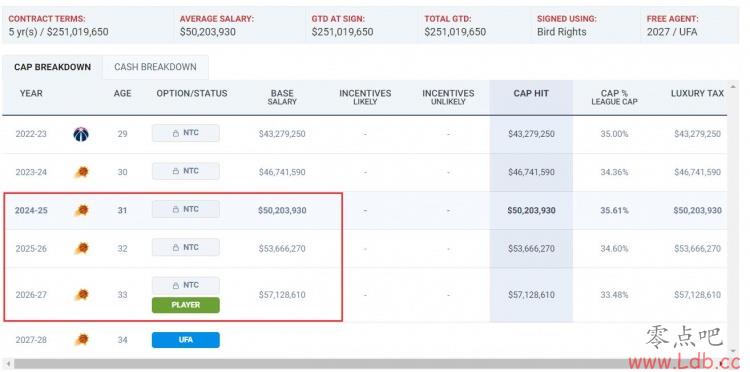
Task: Click the Suns logo in 2023-24 row
Action: [x=82, y=172]
